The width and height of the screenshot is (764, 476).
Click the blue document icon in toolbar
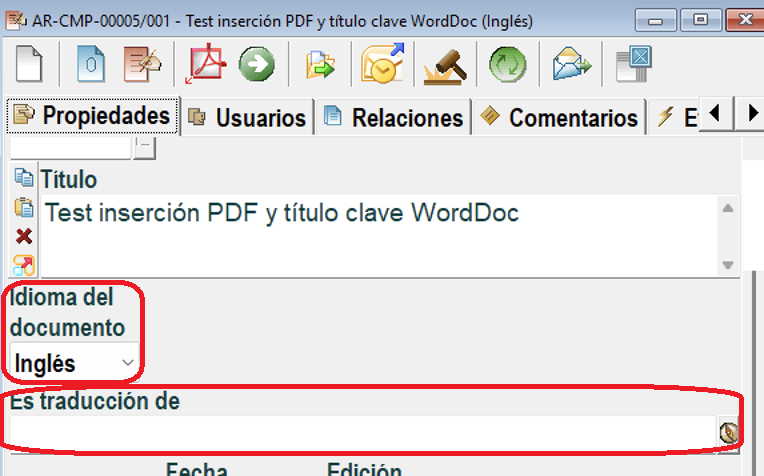click(x=91, y=65)
